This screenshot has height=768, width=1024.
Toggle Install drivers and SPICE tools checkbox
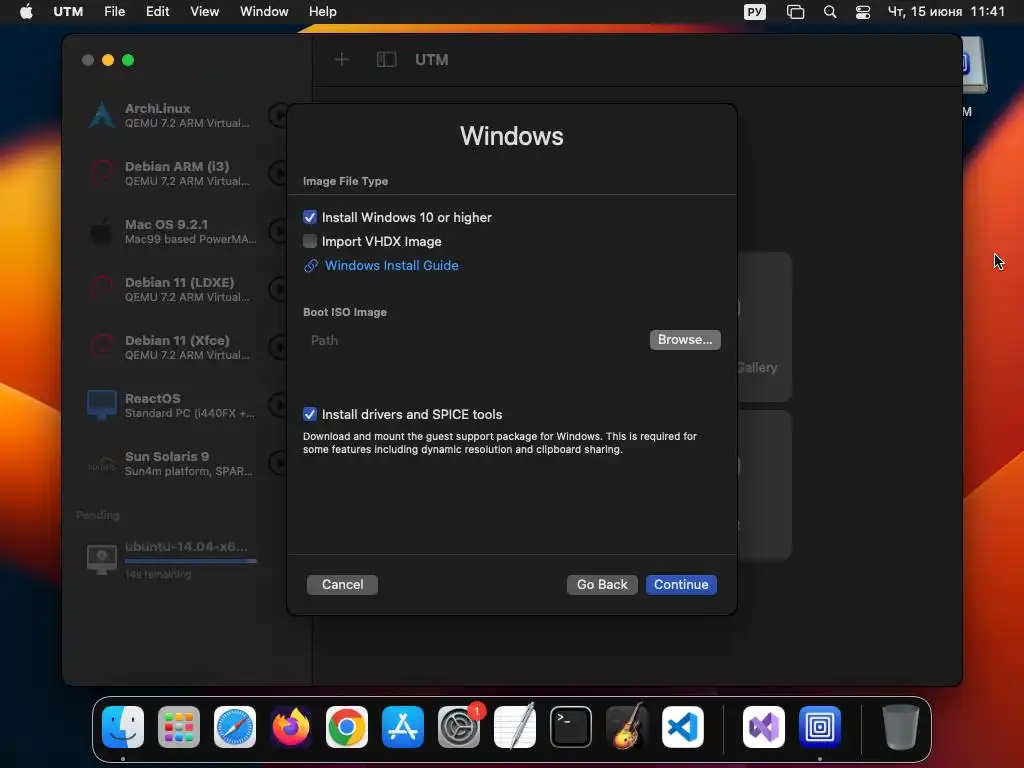(310, 414)
